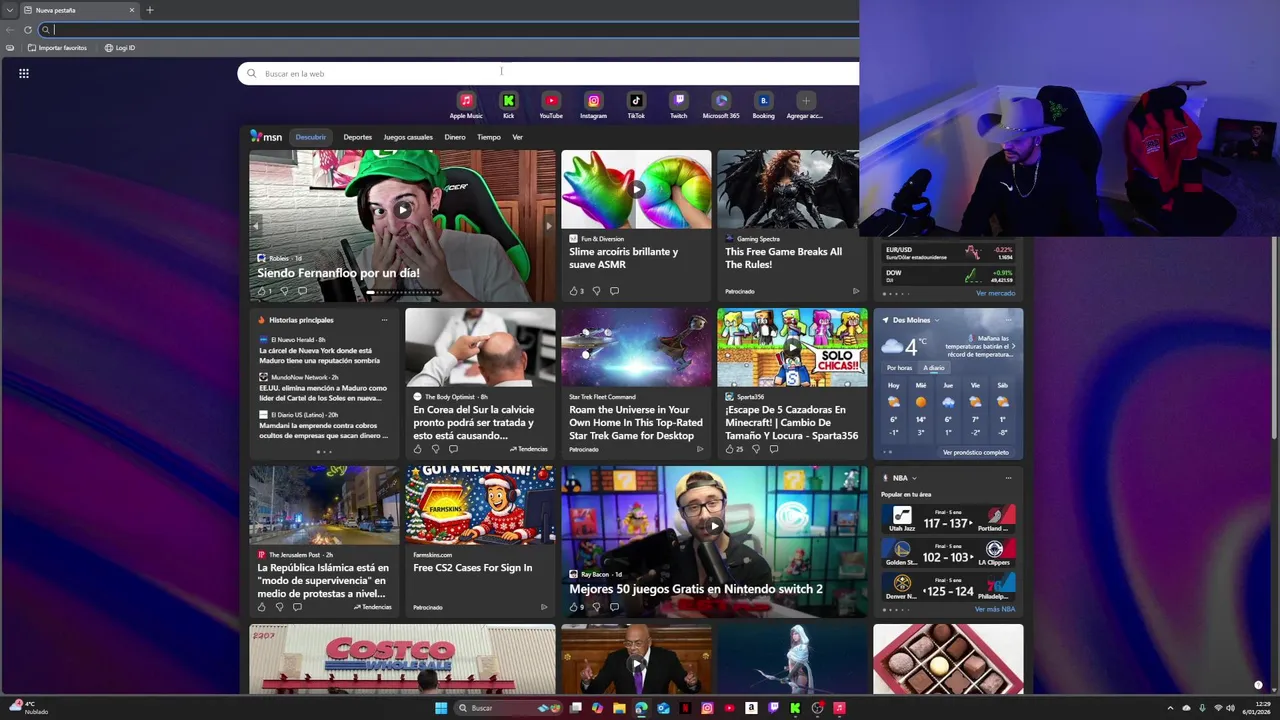Play the Nintendo Switch 2 games video
This screenshot has width=1280, height=720.
[x=714, y=525]
